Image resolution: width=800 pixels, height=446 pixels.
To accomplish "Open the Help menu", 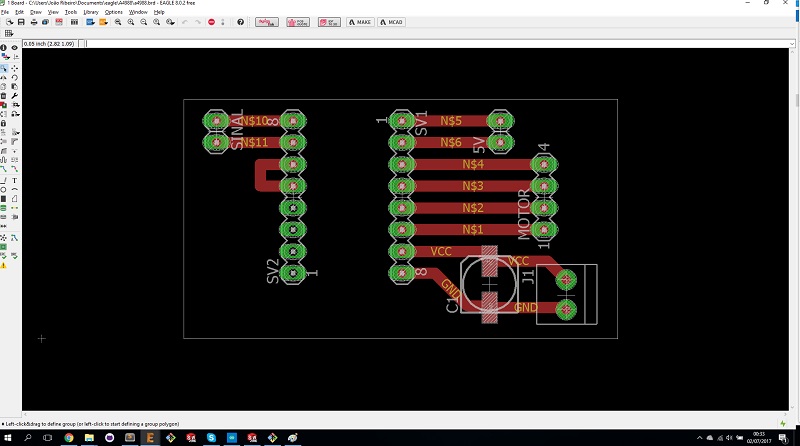I will (159, 12).
